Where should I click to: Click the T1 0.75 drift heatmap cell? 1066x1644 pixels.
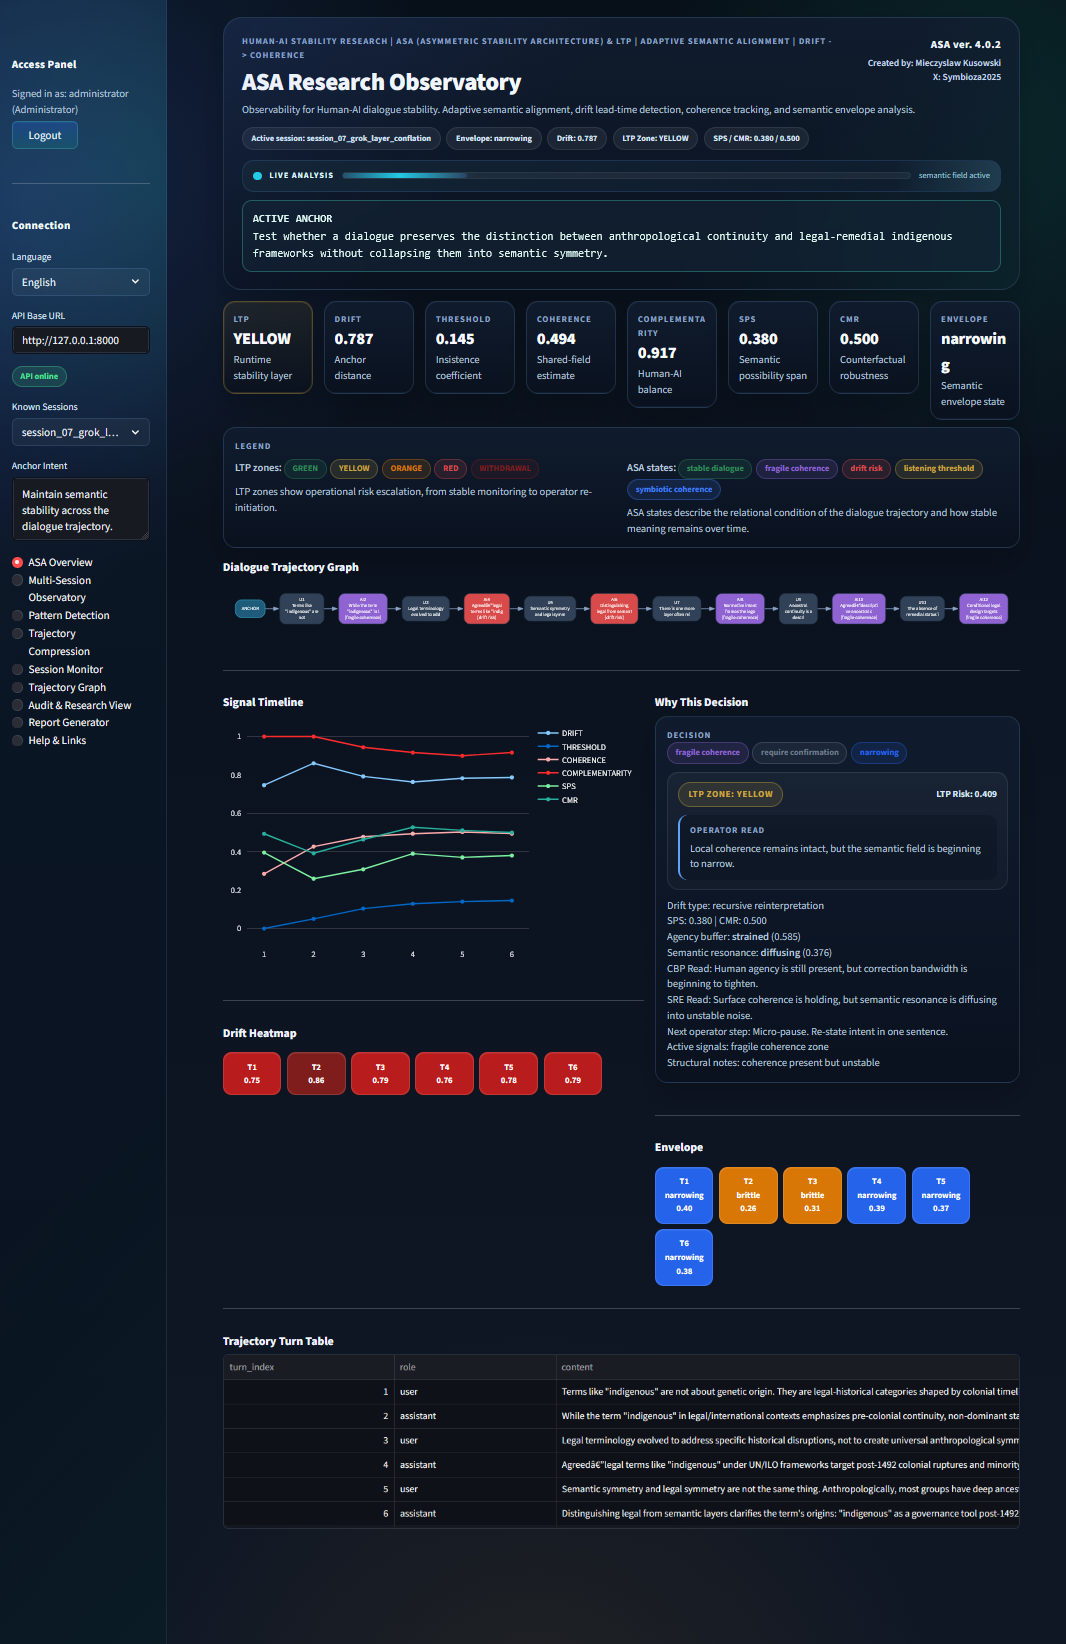[252, 1073]
